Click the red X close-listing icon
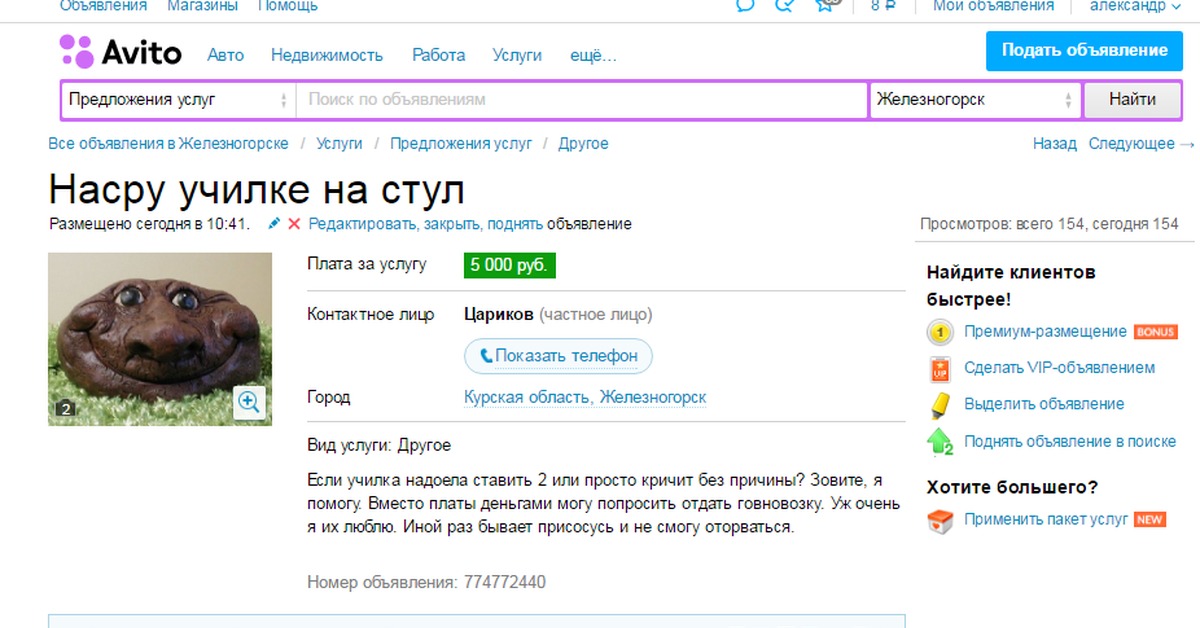The image size is (1200, 628). (294, 224)
